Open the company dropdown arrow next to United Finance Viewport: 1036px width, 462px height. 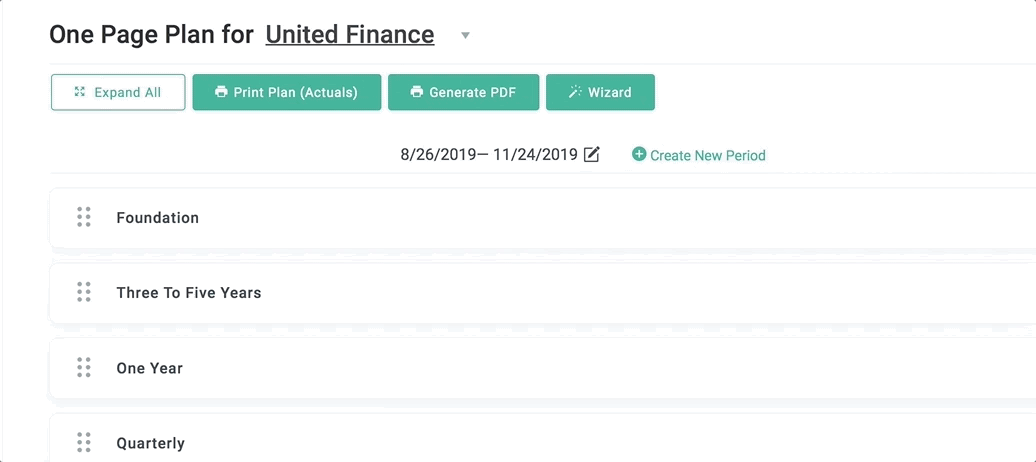465,35
